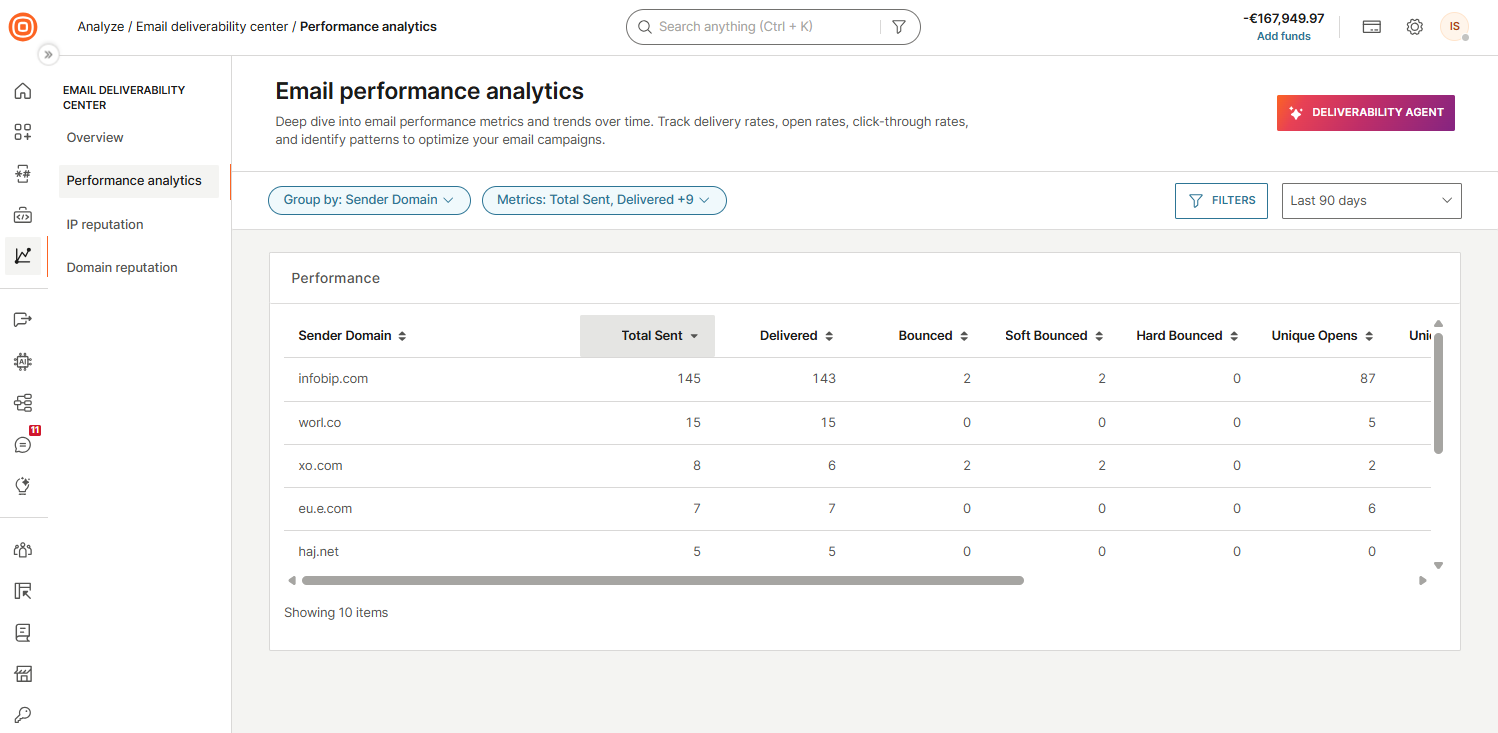Open the apps grid-plus icon in sidebar
The image size is (1498, 733).
22,132
